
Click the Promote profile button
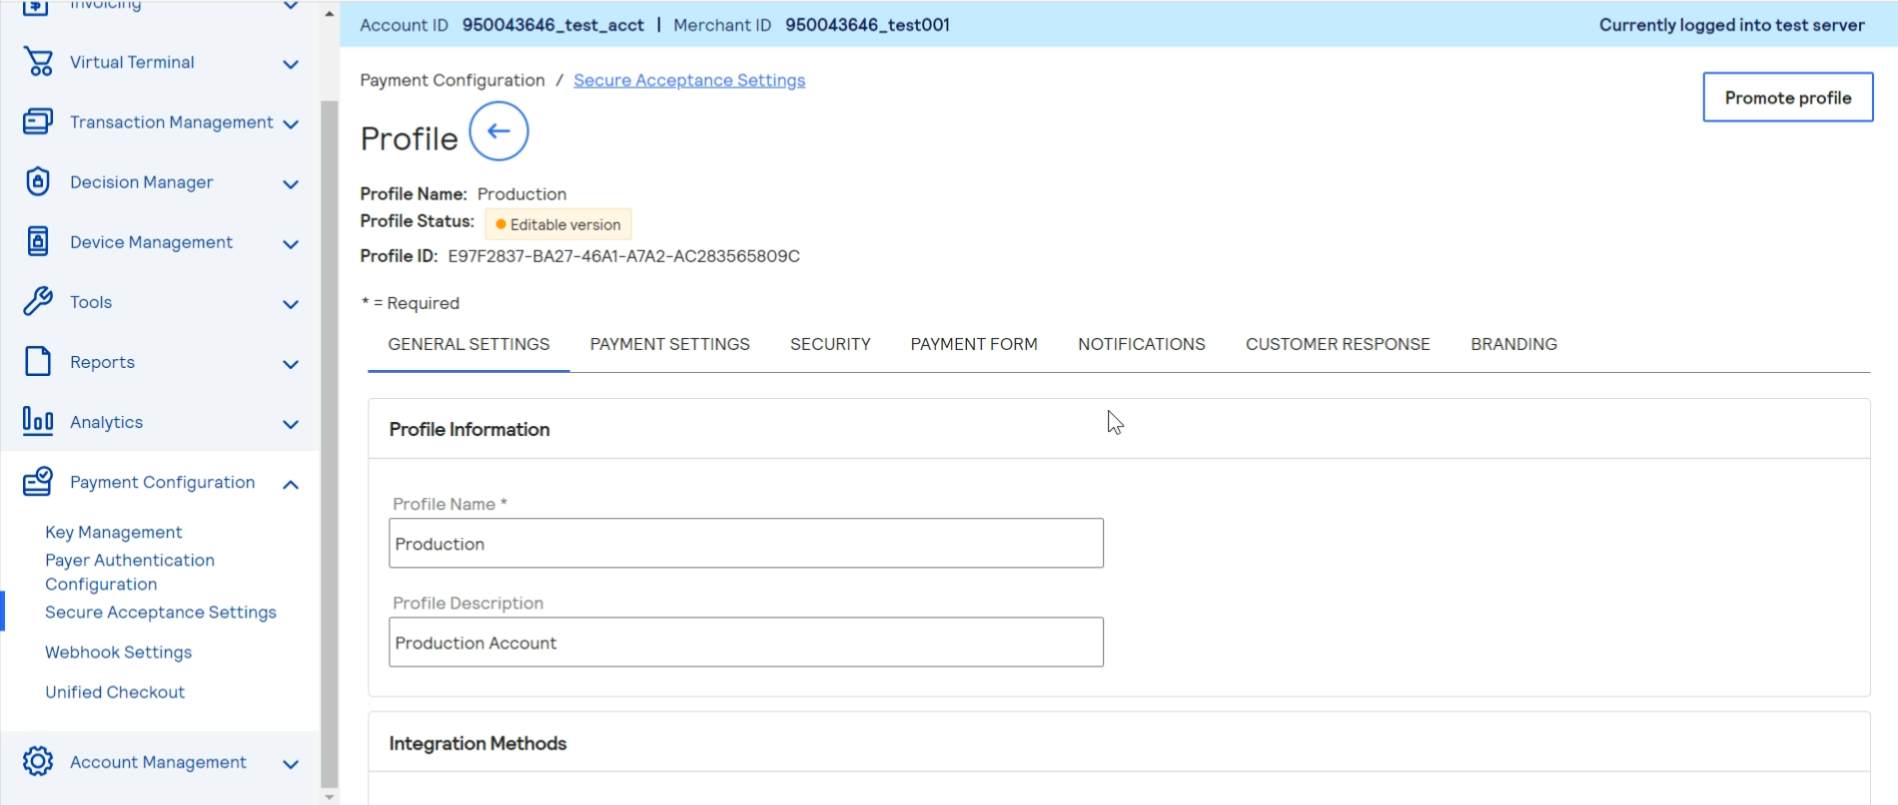(x=1787, y=97)
